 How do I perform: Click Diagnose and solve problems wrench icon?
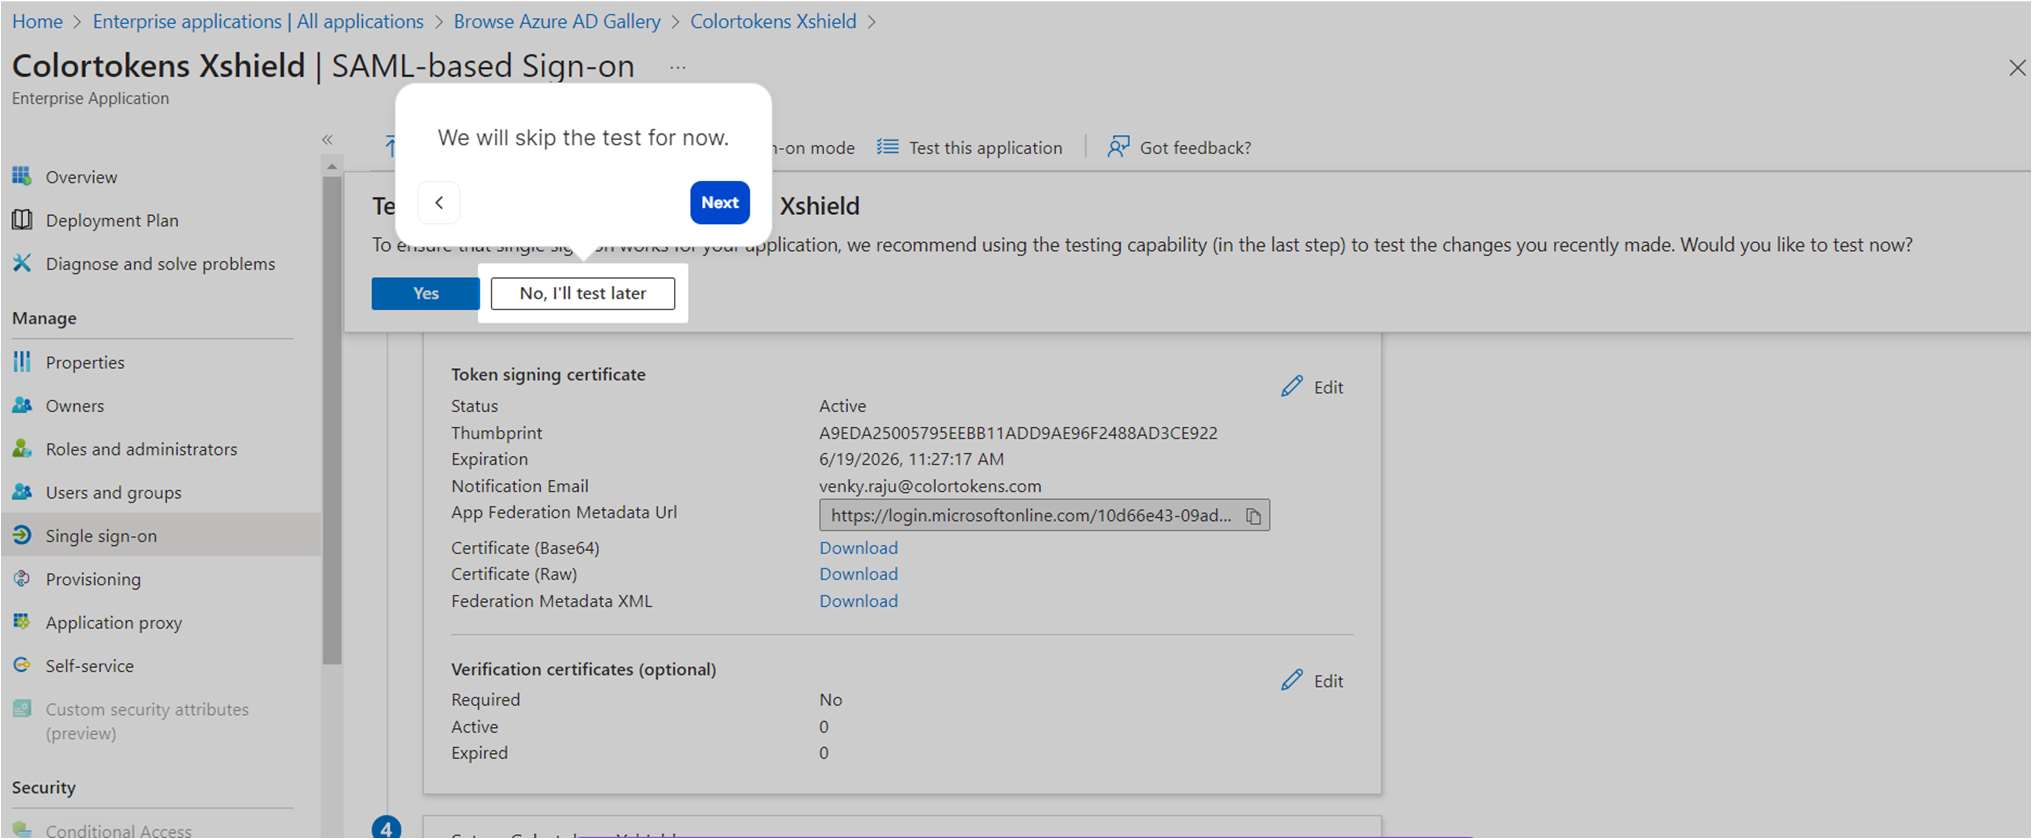coord(22,263)
